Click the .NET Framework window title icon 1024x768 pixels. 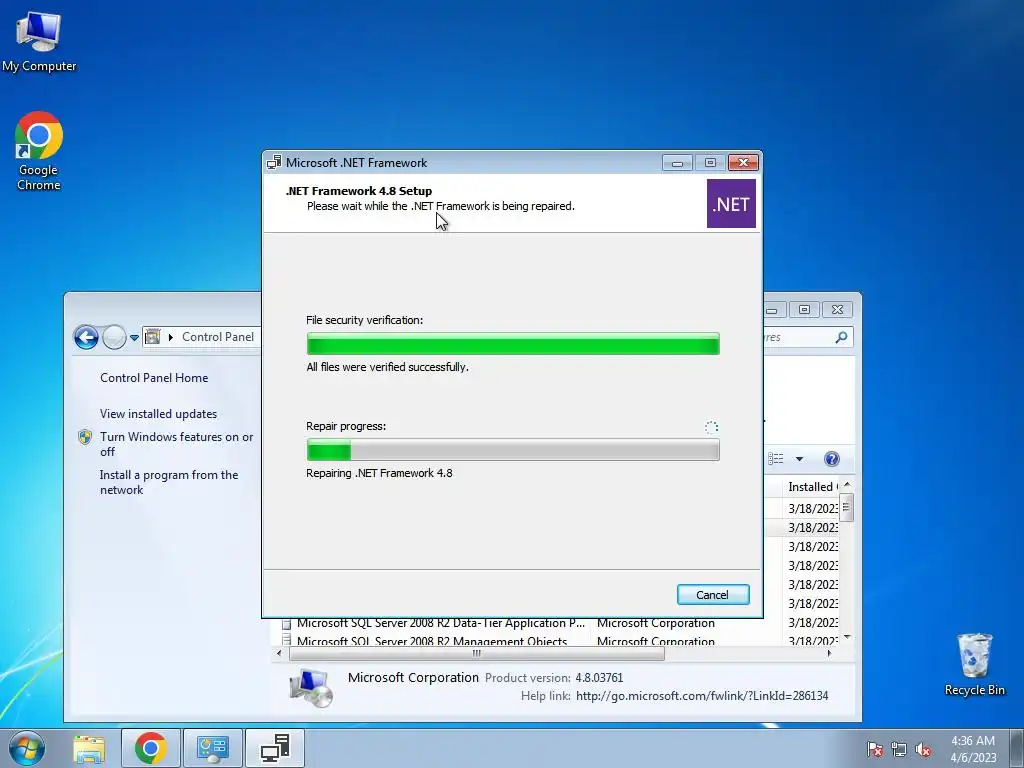point(274,163)
